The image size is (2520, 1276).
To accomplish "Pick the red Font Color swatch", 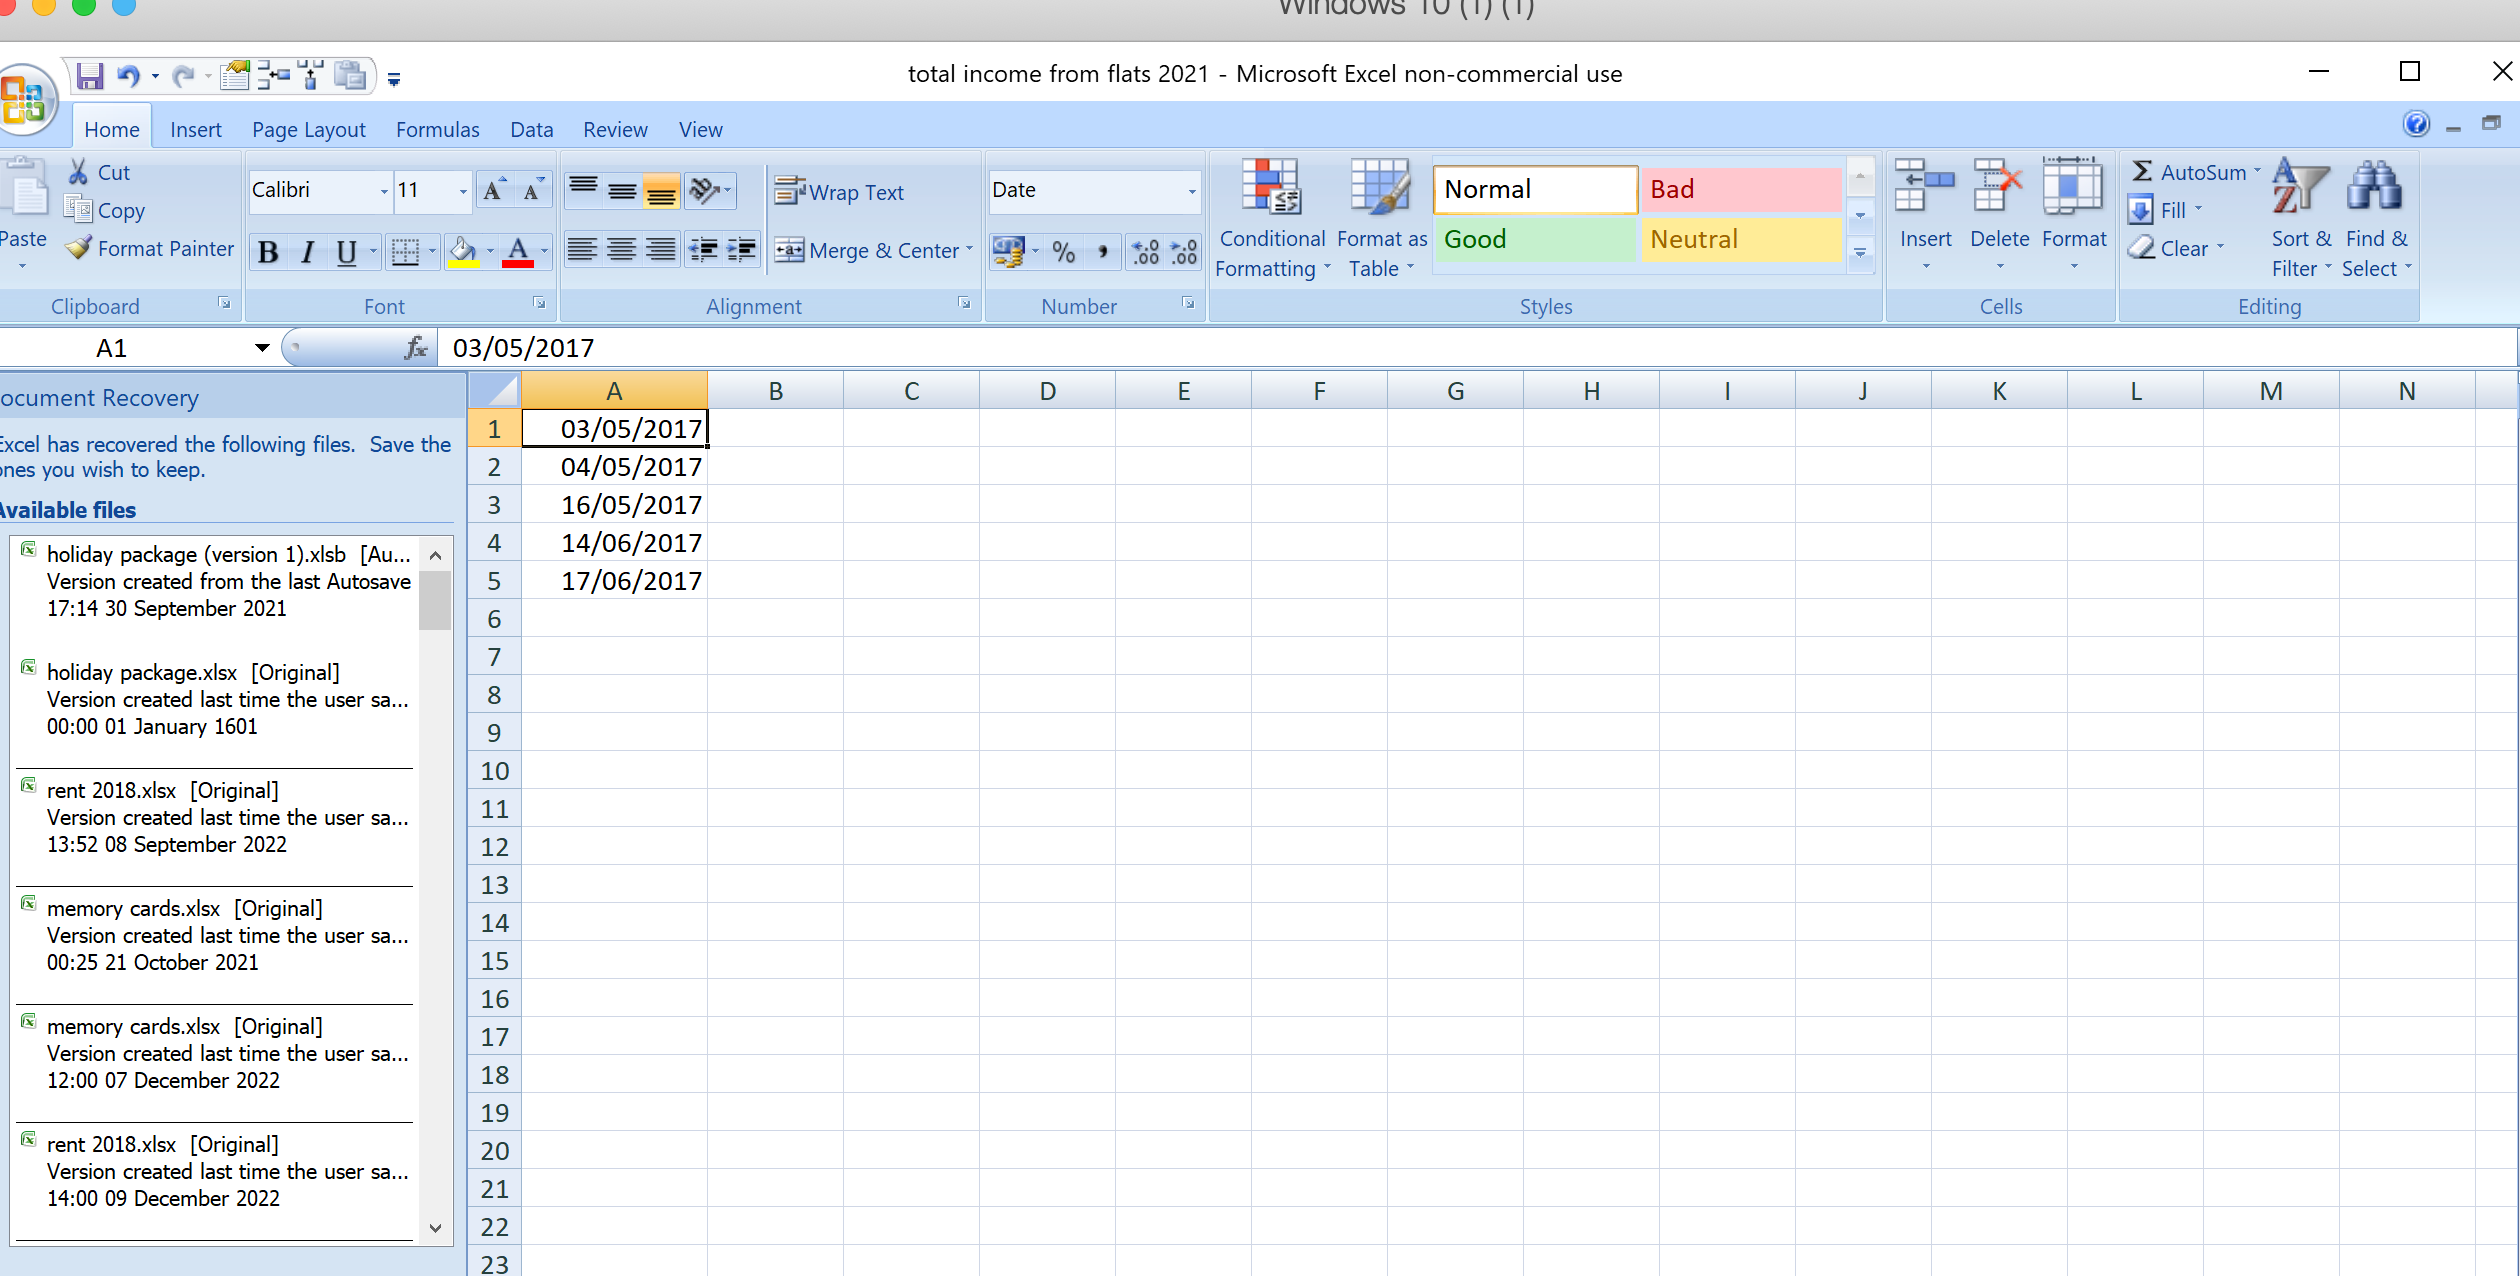I will click(x=517, y=262).
